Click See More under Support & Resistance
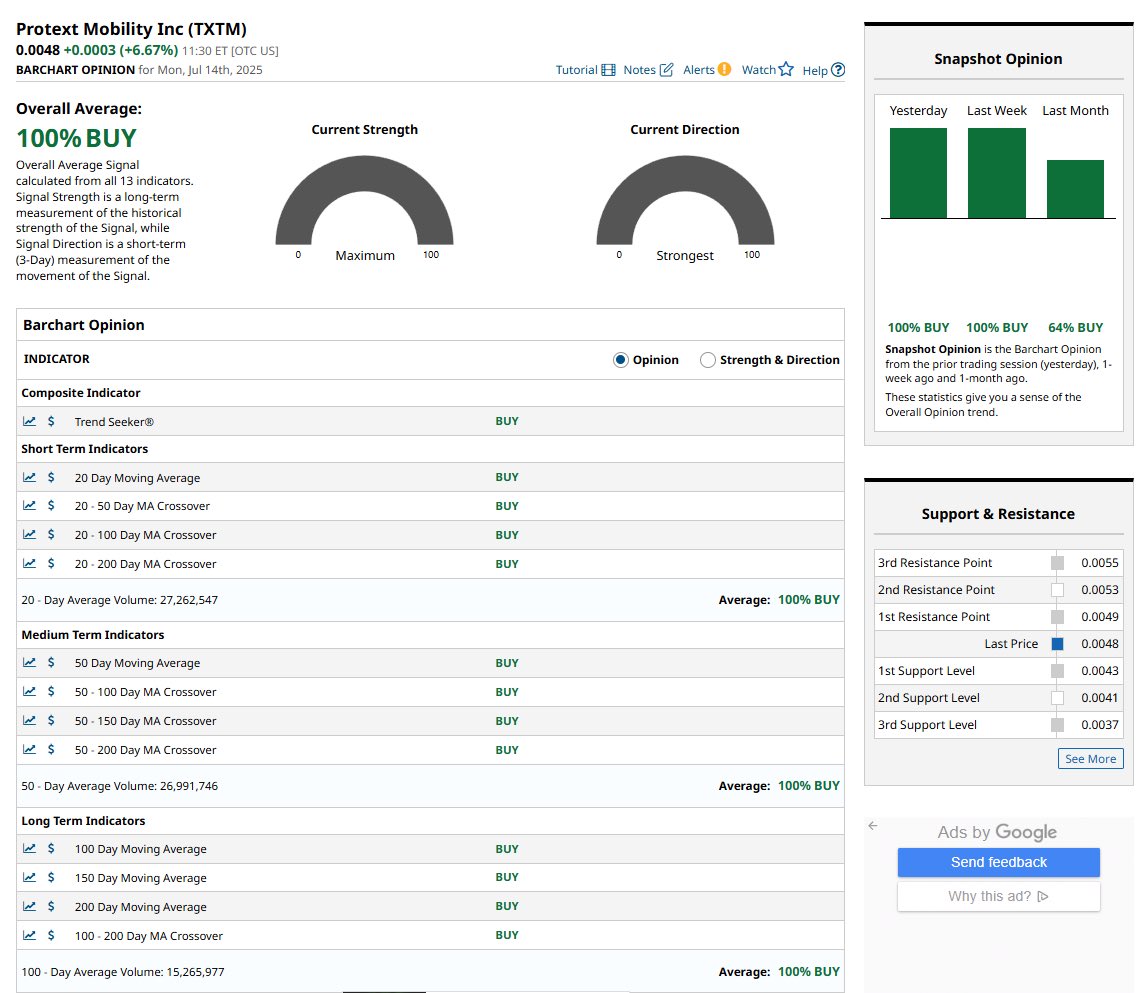Viewport: 1145px width, 993px height. 1090,759
